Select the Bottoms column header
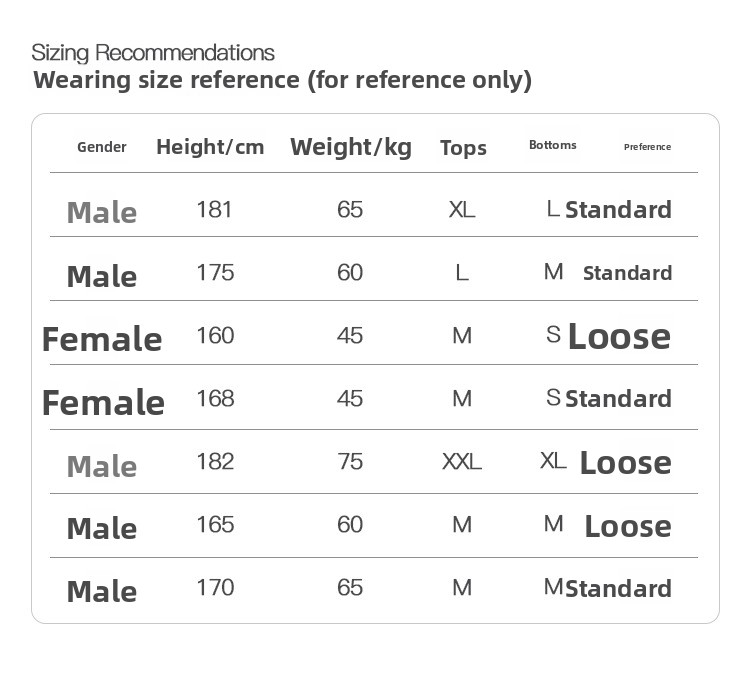 [x=553, y=145]
